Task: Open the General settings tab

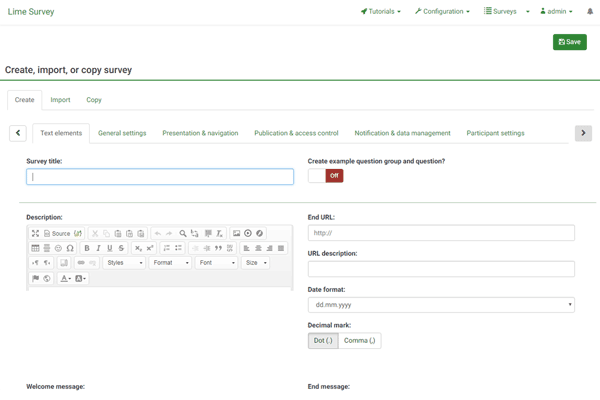Action: pyautogui.click(x=122, y=133)
